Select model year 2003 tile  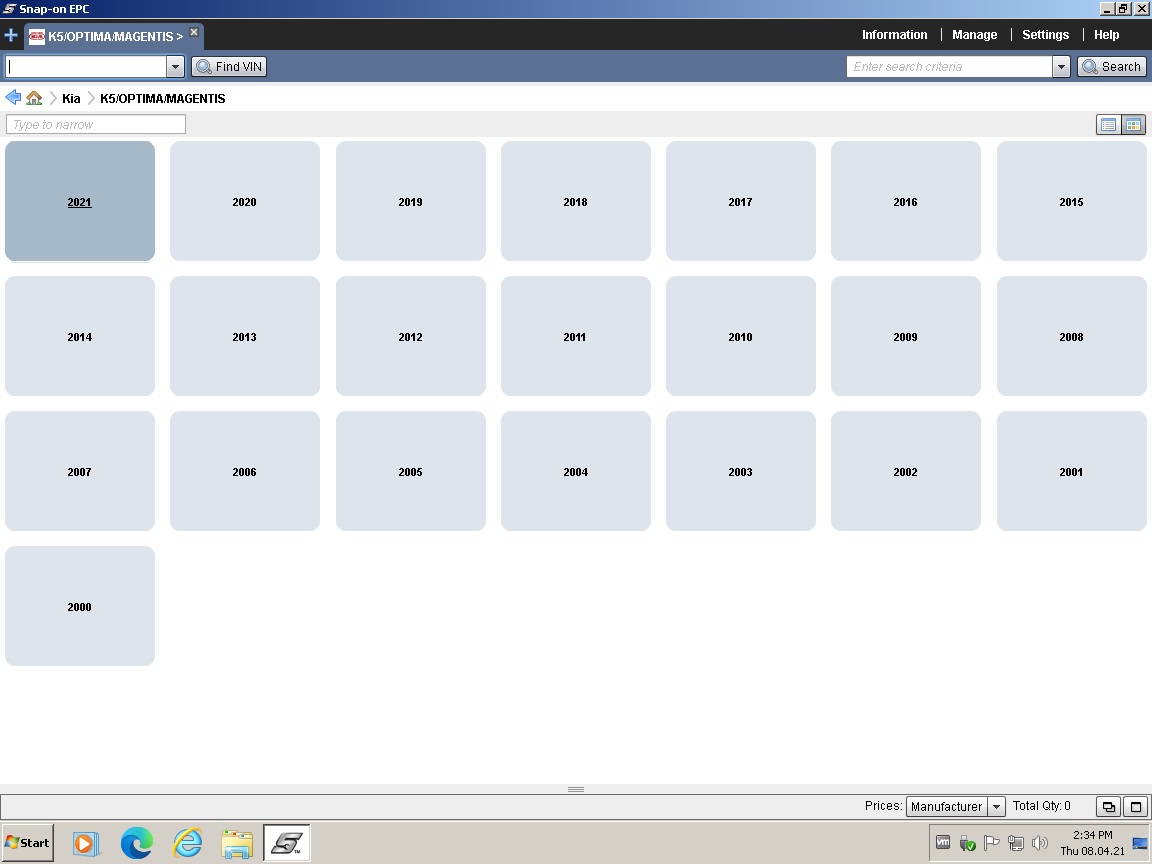[741, 472]
